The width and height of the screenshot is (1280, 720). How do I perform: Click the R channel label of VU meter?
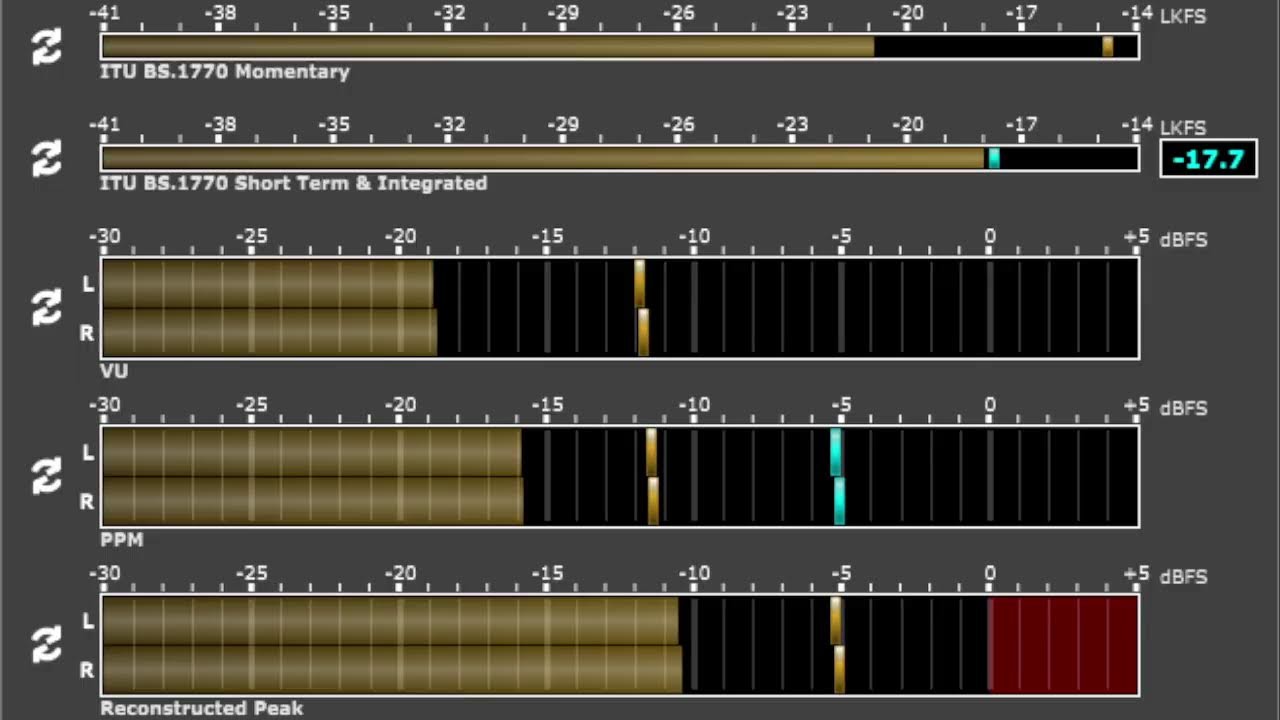[87, 332]
